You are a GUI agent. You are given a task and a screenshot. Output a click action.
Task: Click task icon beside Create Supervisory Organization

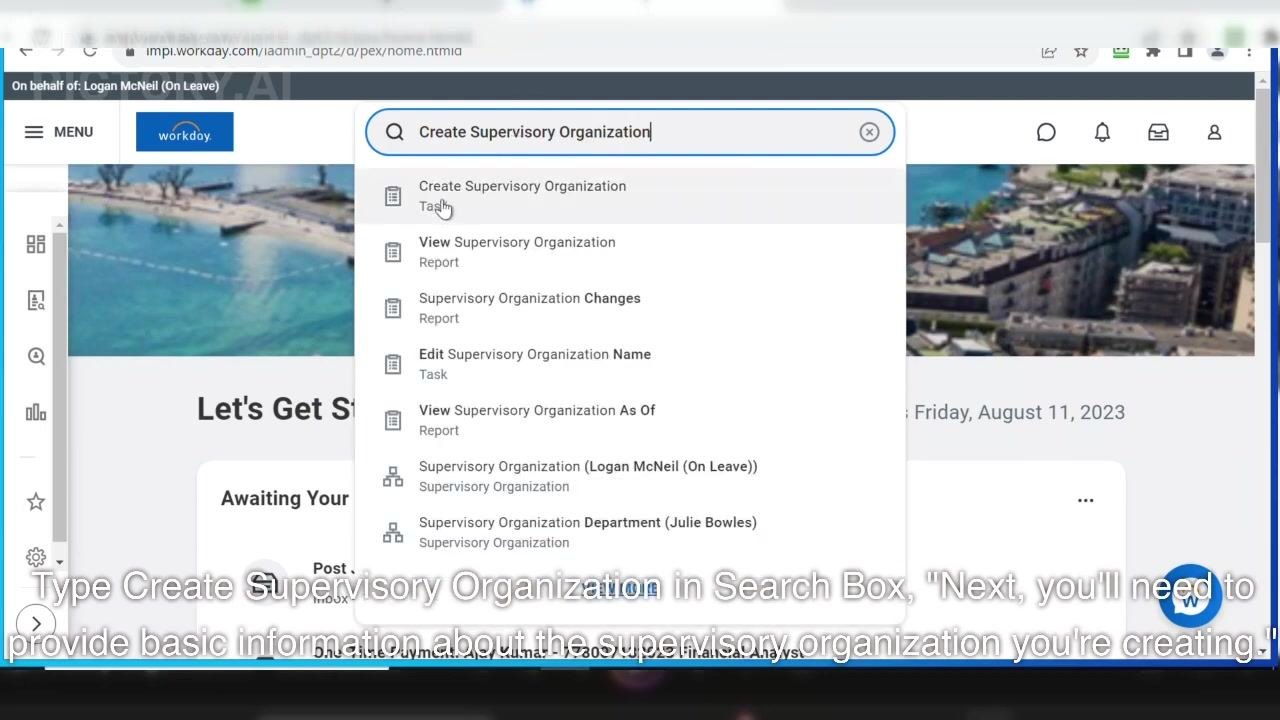pyautogui.click(x=393, y=196)
